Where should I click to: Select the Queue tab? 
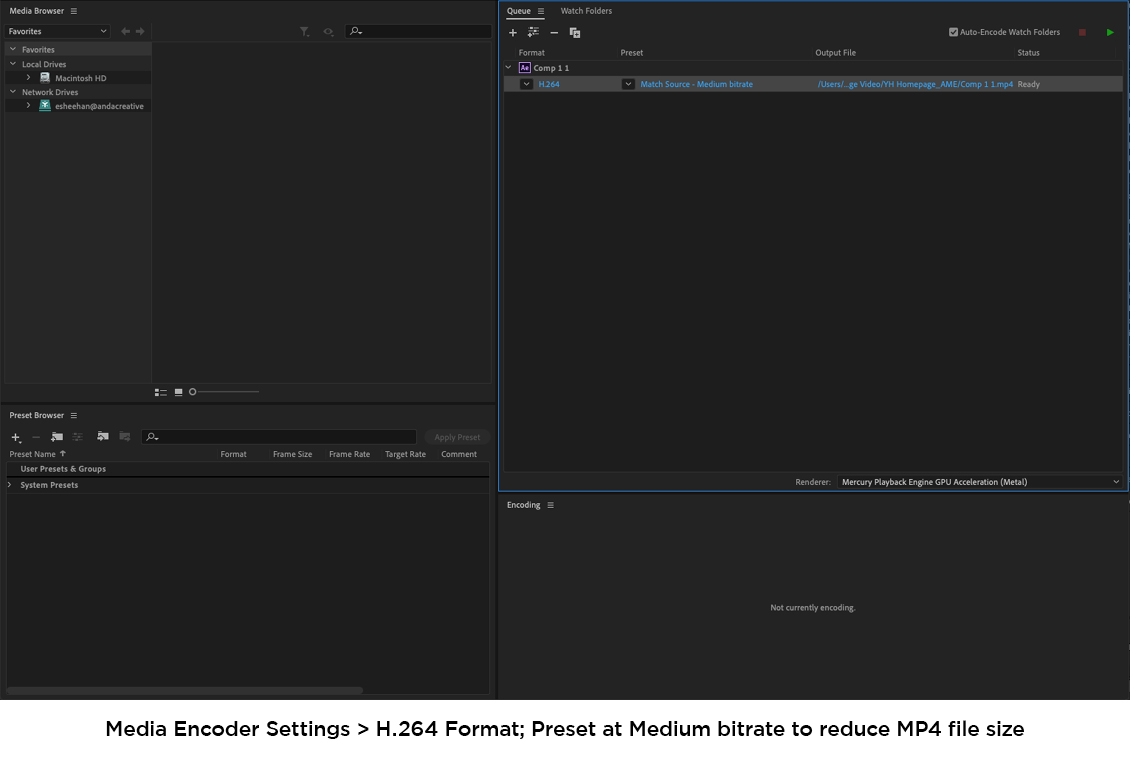pyautogui.click(x=518, y=11)
